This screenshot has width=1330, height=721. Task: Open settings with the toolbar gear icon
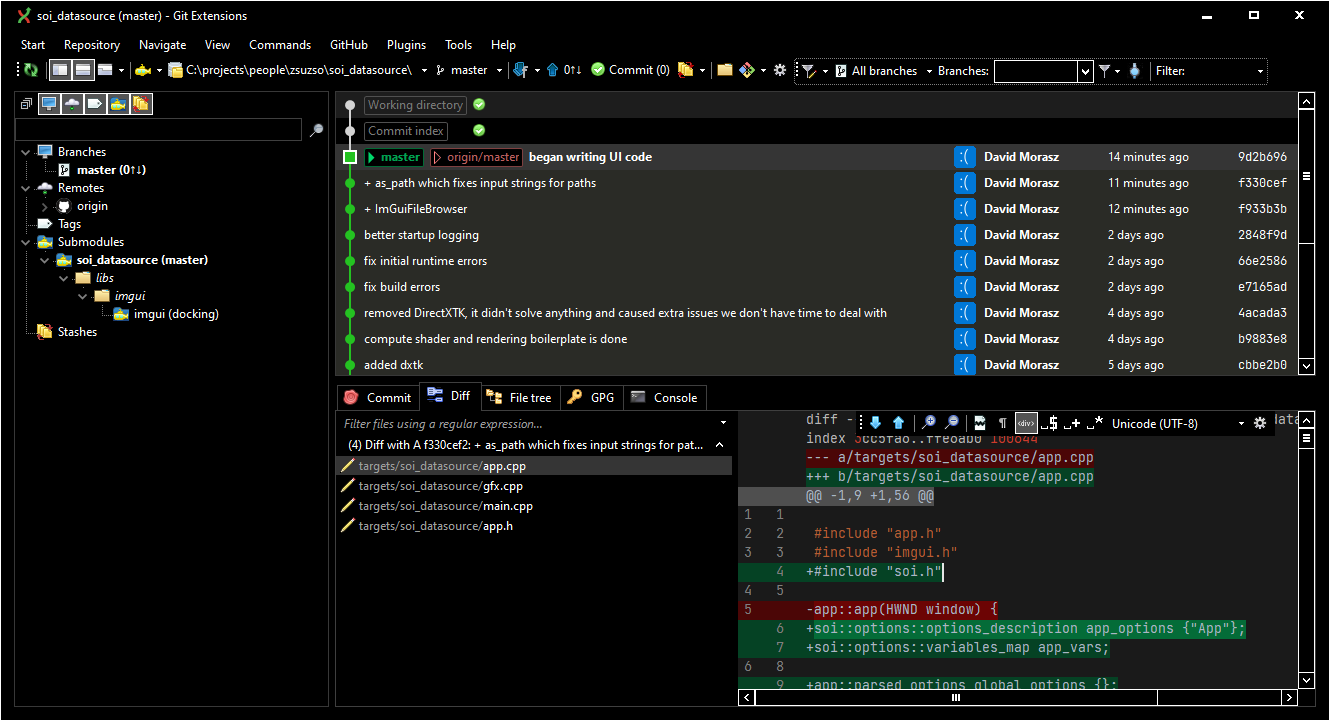tap(780, 70)
